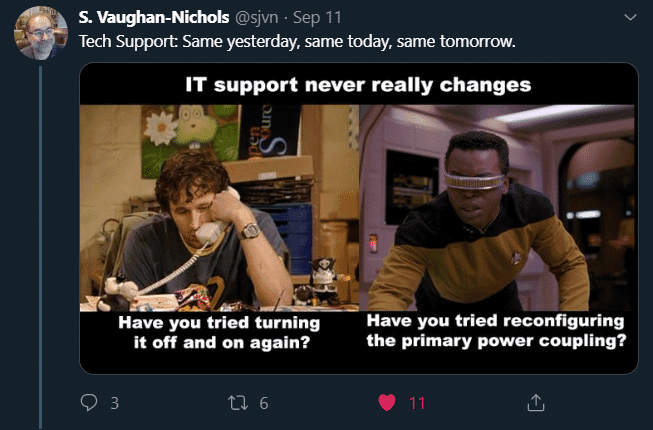Enlarge meme at 'IT support never really changes' heading
This screenshot has height=430, width=653.
click(x=358, y=85)
